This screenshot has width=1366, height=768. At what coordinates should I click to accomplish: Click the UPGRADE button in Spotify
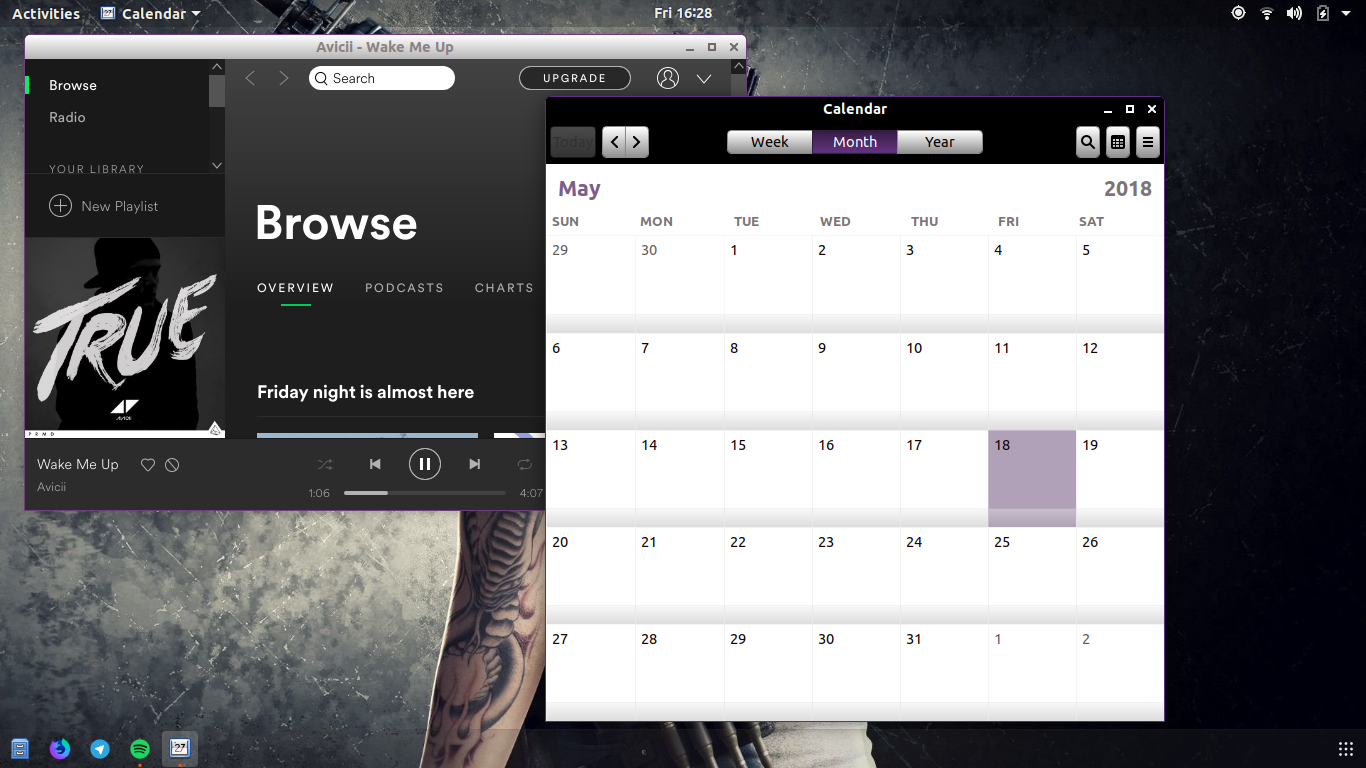(x=575, y=78)
